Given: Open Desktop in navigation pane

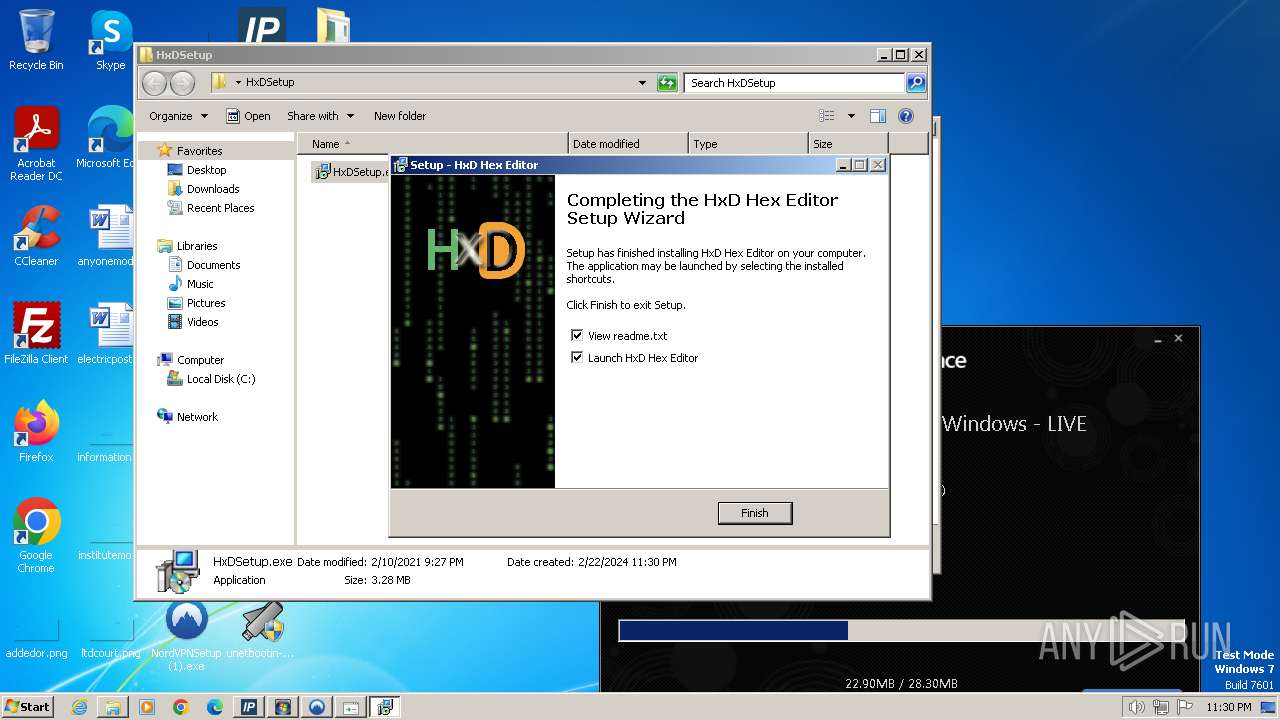Looking at the screenshot, I should [x=206, y=170].
